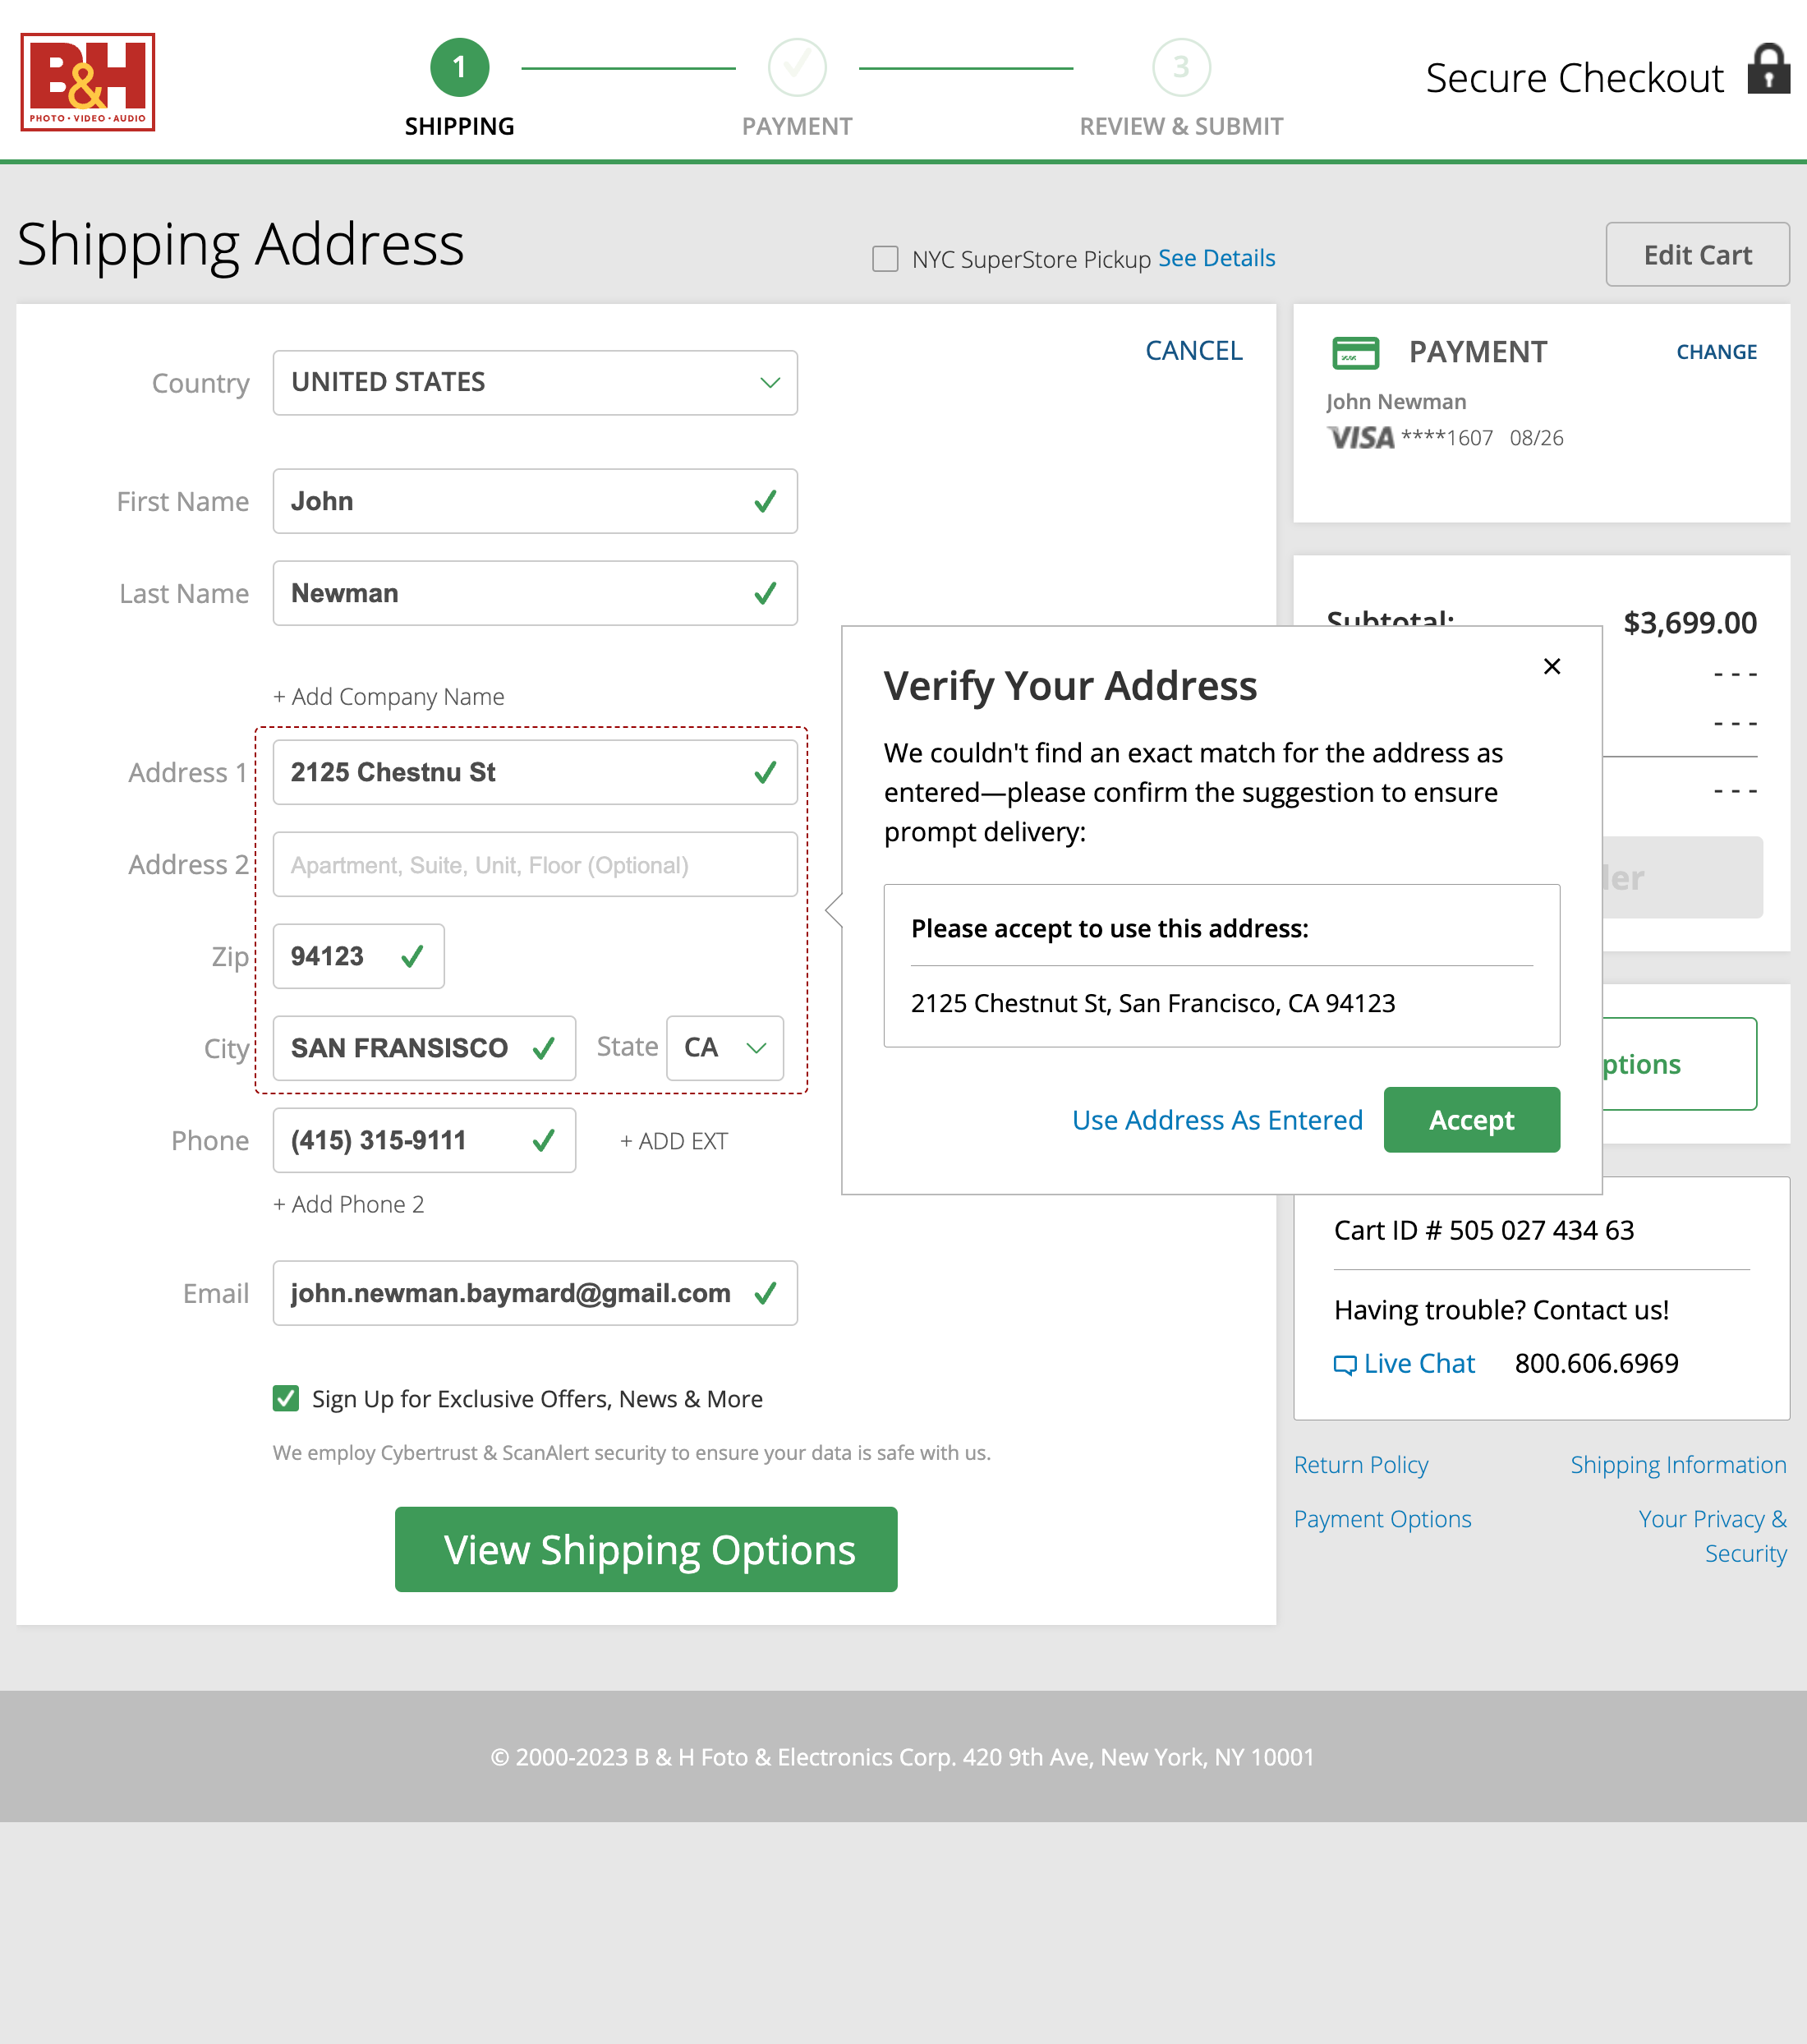
Task: Click the step 3 Review circle
Action: pyautogui.click(x=1181, y=68)
